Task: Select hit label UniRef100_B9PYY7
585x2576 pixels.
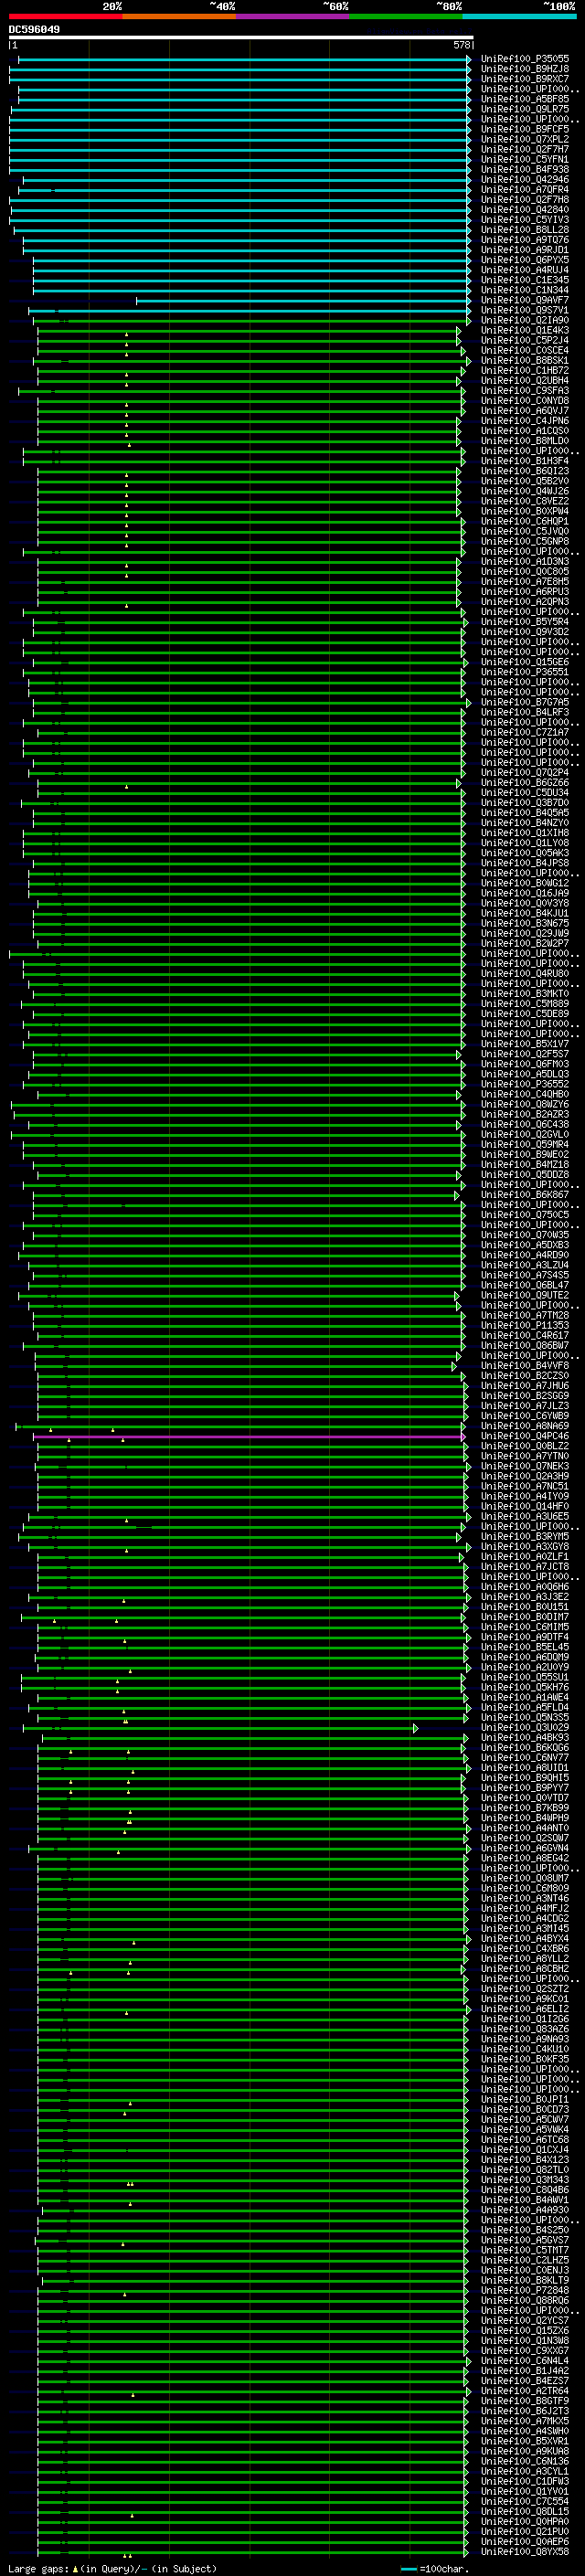Action: tap(525, 1788)
